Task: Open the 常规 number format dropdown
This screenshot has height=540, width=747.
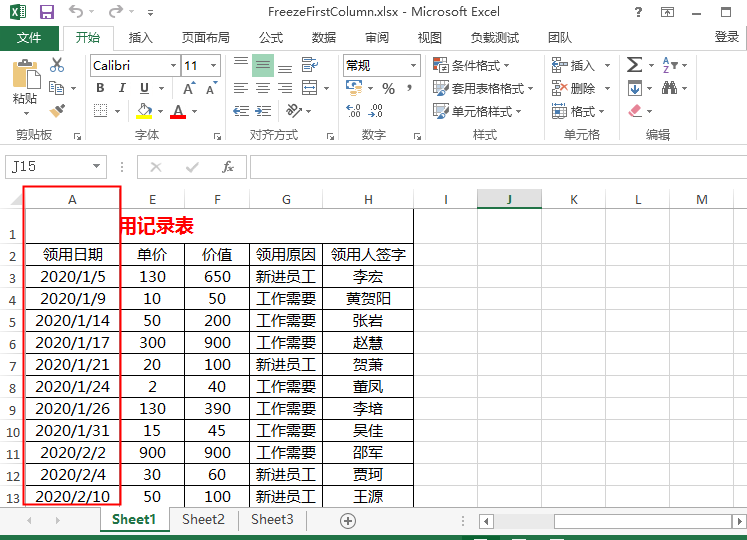Action: point(413,65)
